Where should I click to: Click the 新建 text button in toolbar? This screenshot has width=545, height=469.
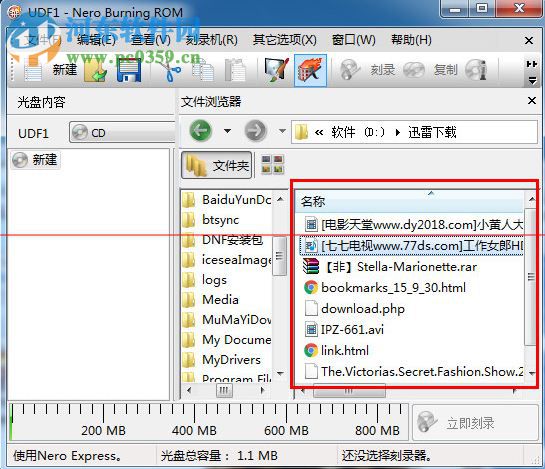tap(65, 70)
